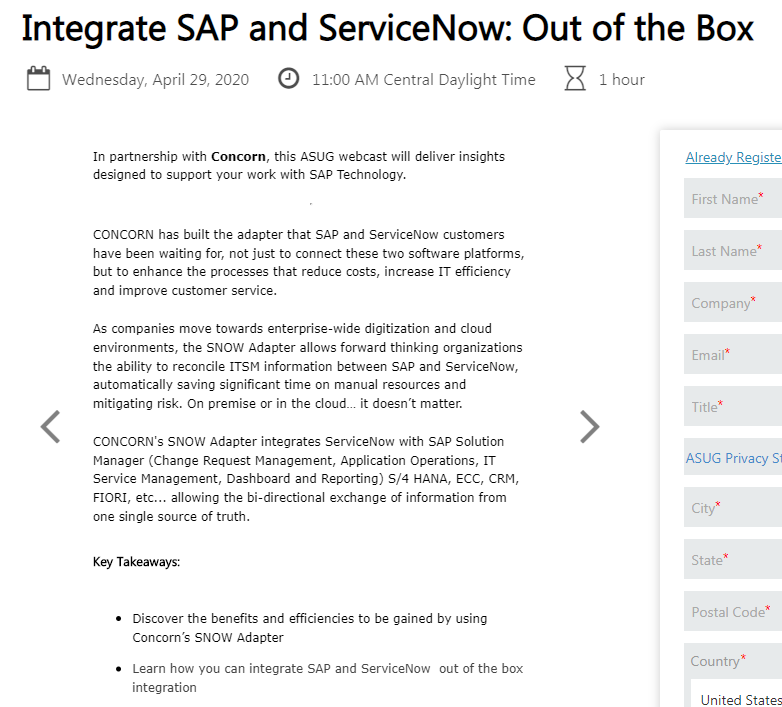Click the calendar icon beside the date
Image resolution: width=782 pixels, height=707 pixels.
coord(38,79)
